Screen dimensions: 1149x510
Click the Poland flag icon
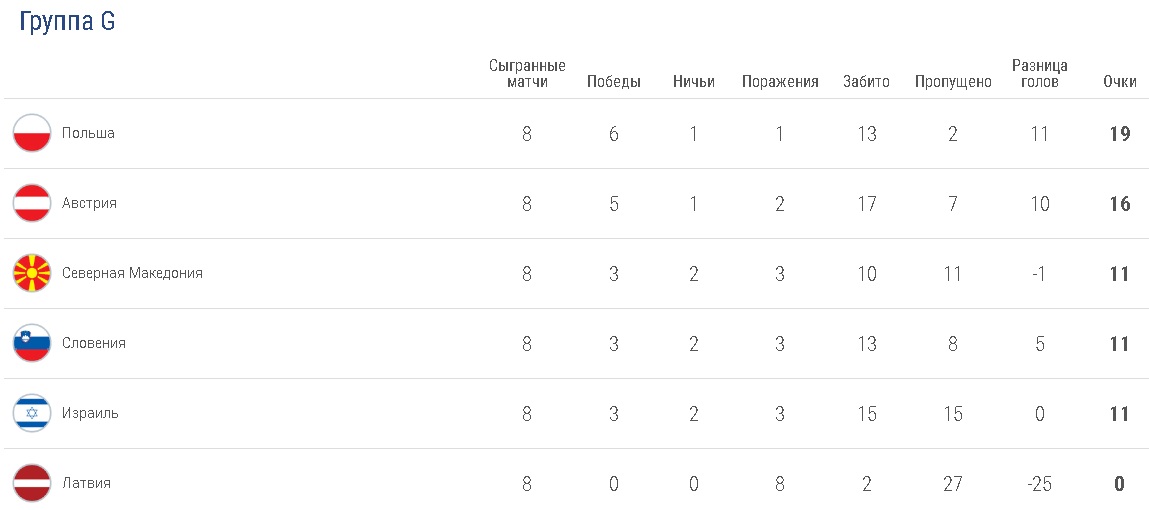[32, 133]
